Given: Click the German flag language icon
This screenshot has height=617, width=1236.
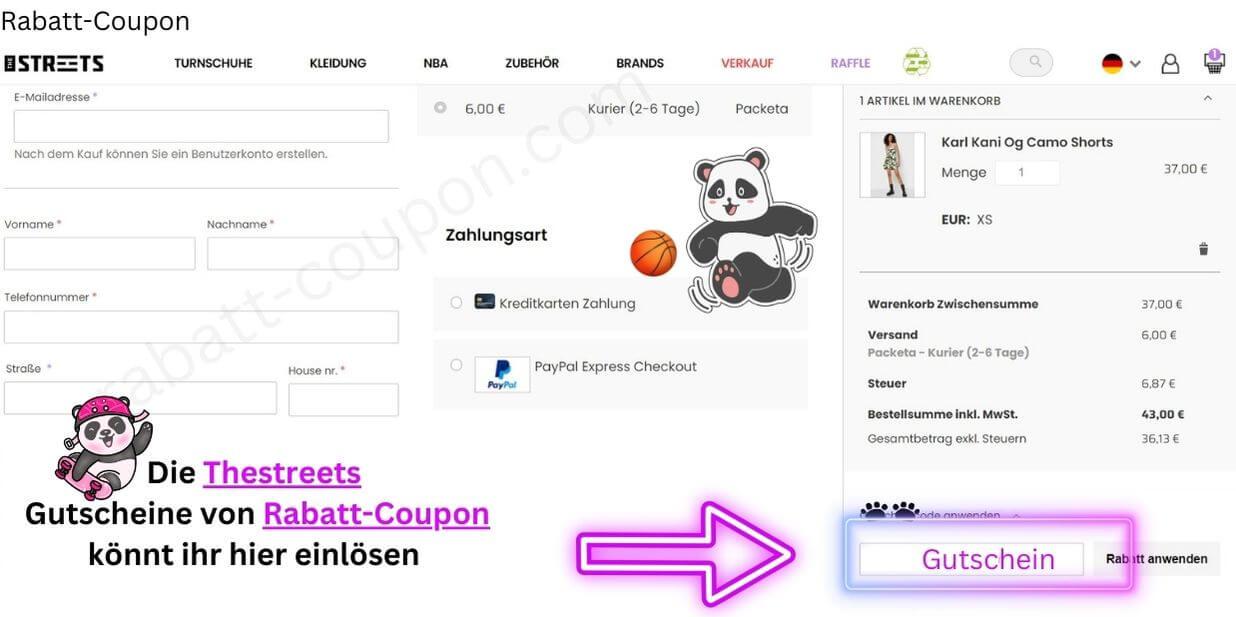Looking at the screenshot, I should click(x=1112, y=64).
